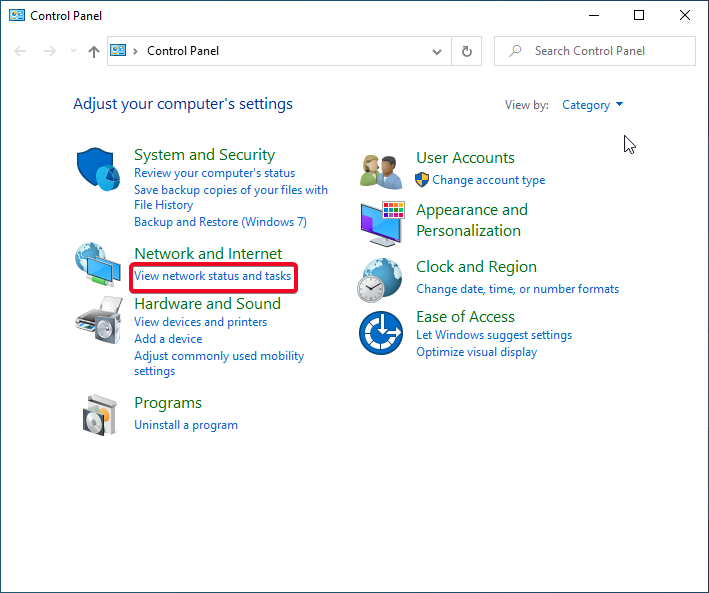Click the Clock and Region globe icon
709x593 pixels.
381,280
